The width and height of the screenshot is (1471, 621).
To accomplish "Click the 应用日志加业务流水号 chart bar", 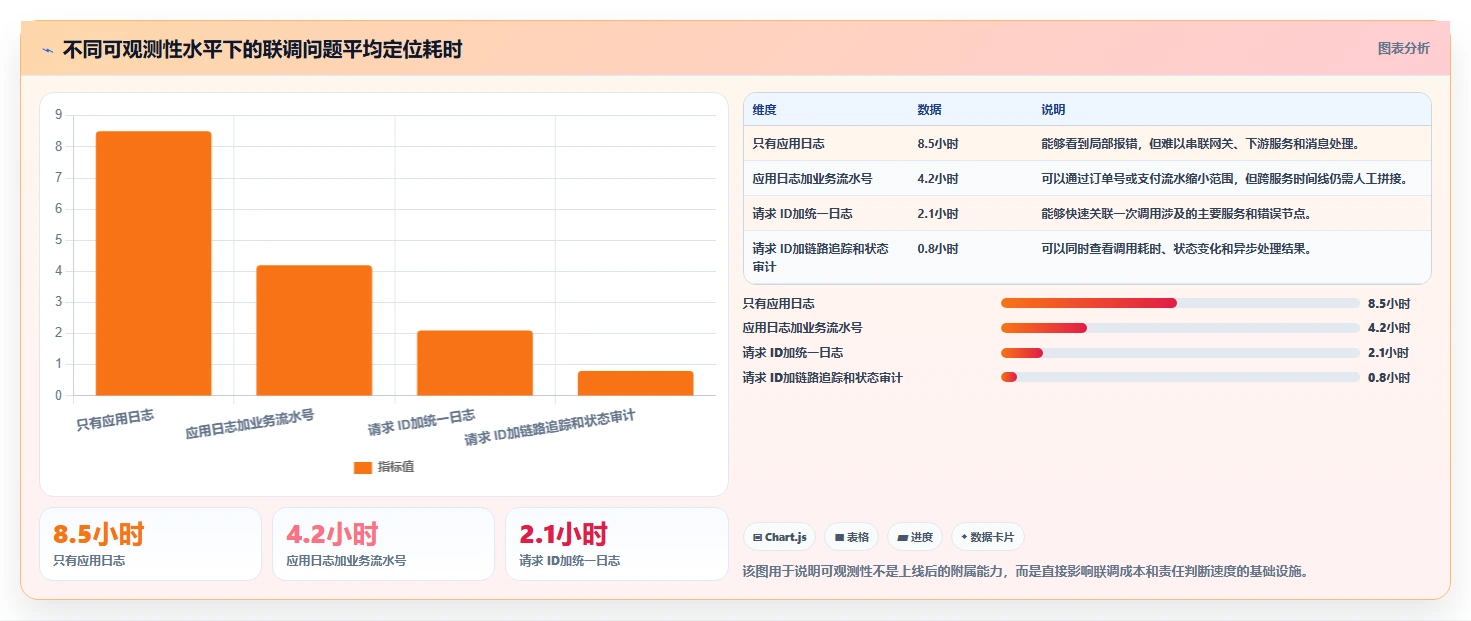I will [314, 330].
